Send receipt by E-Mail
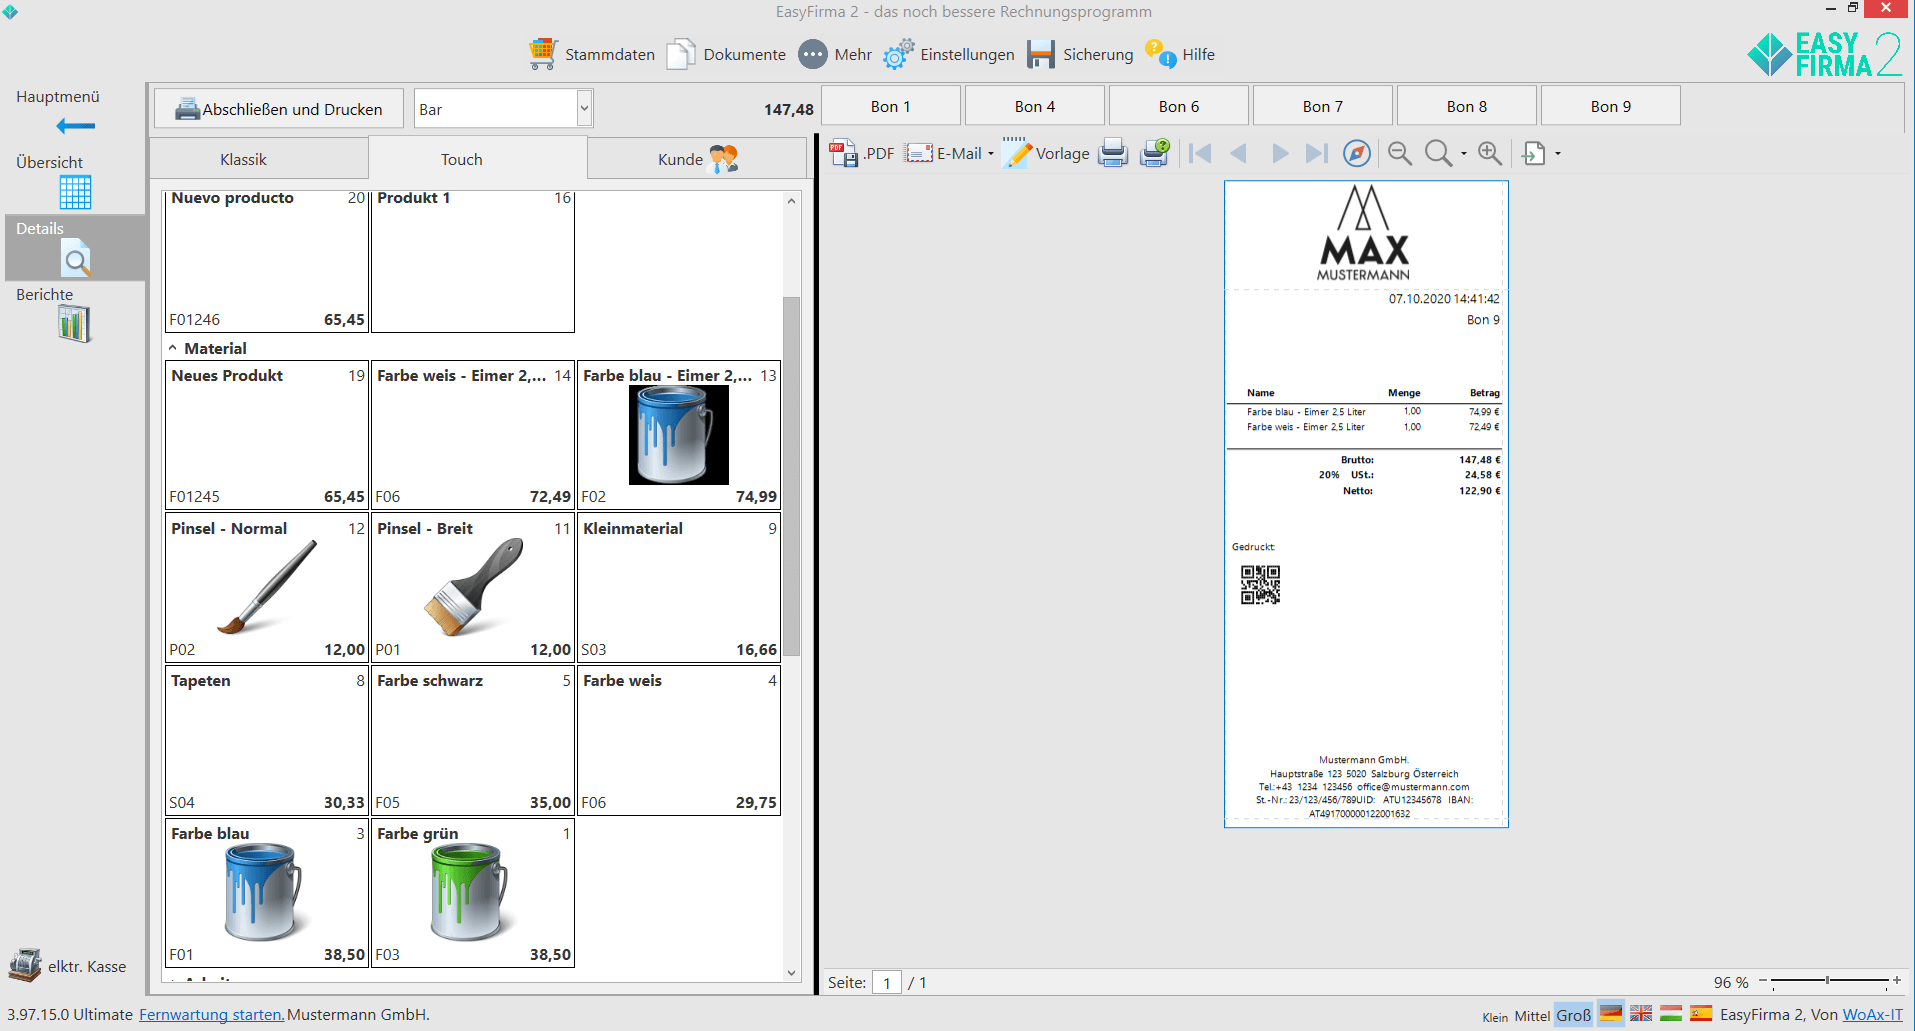1915x1031 pixels. 944,153
